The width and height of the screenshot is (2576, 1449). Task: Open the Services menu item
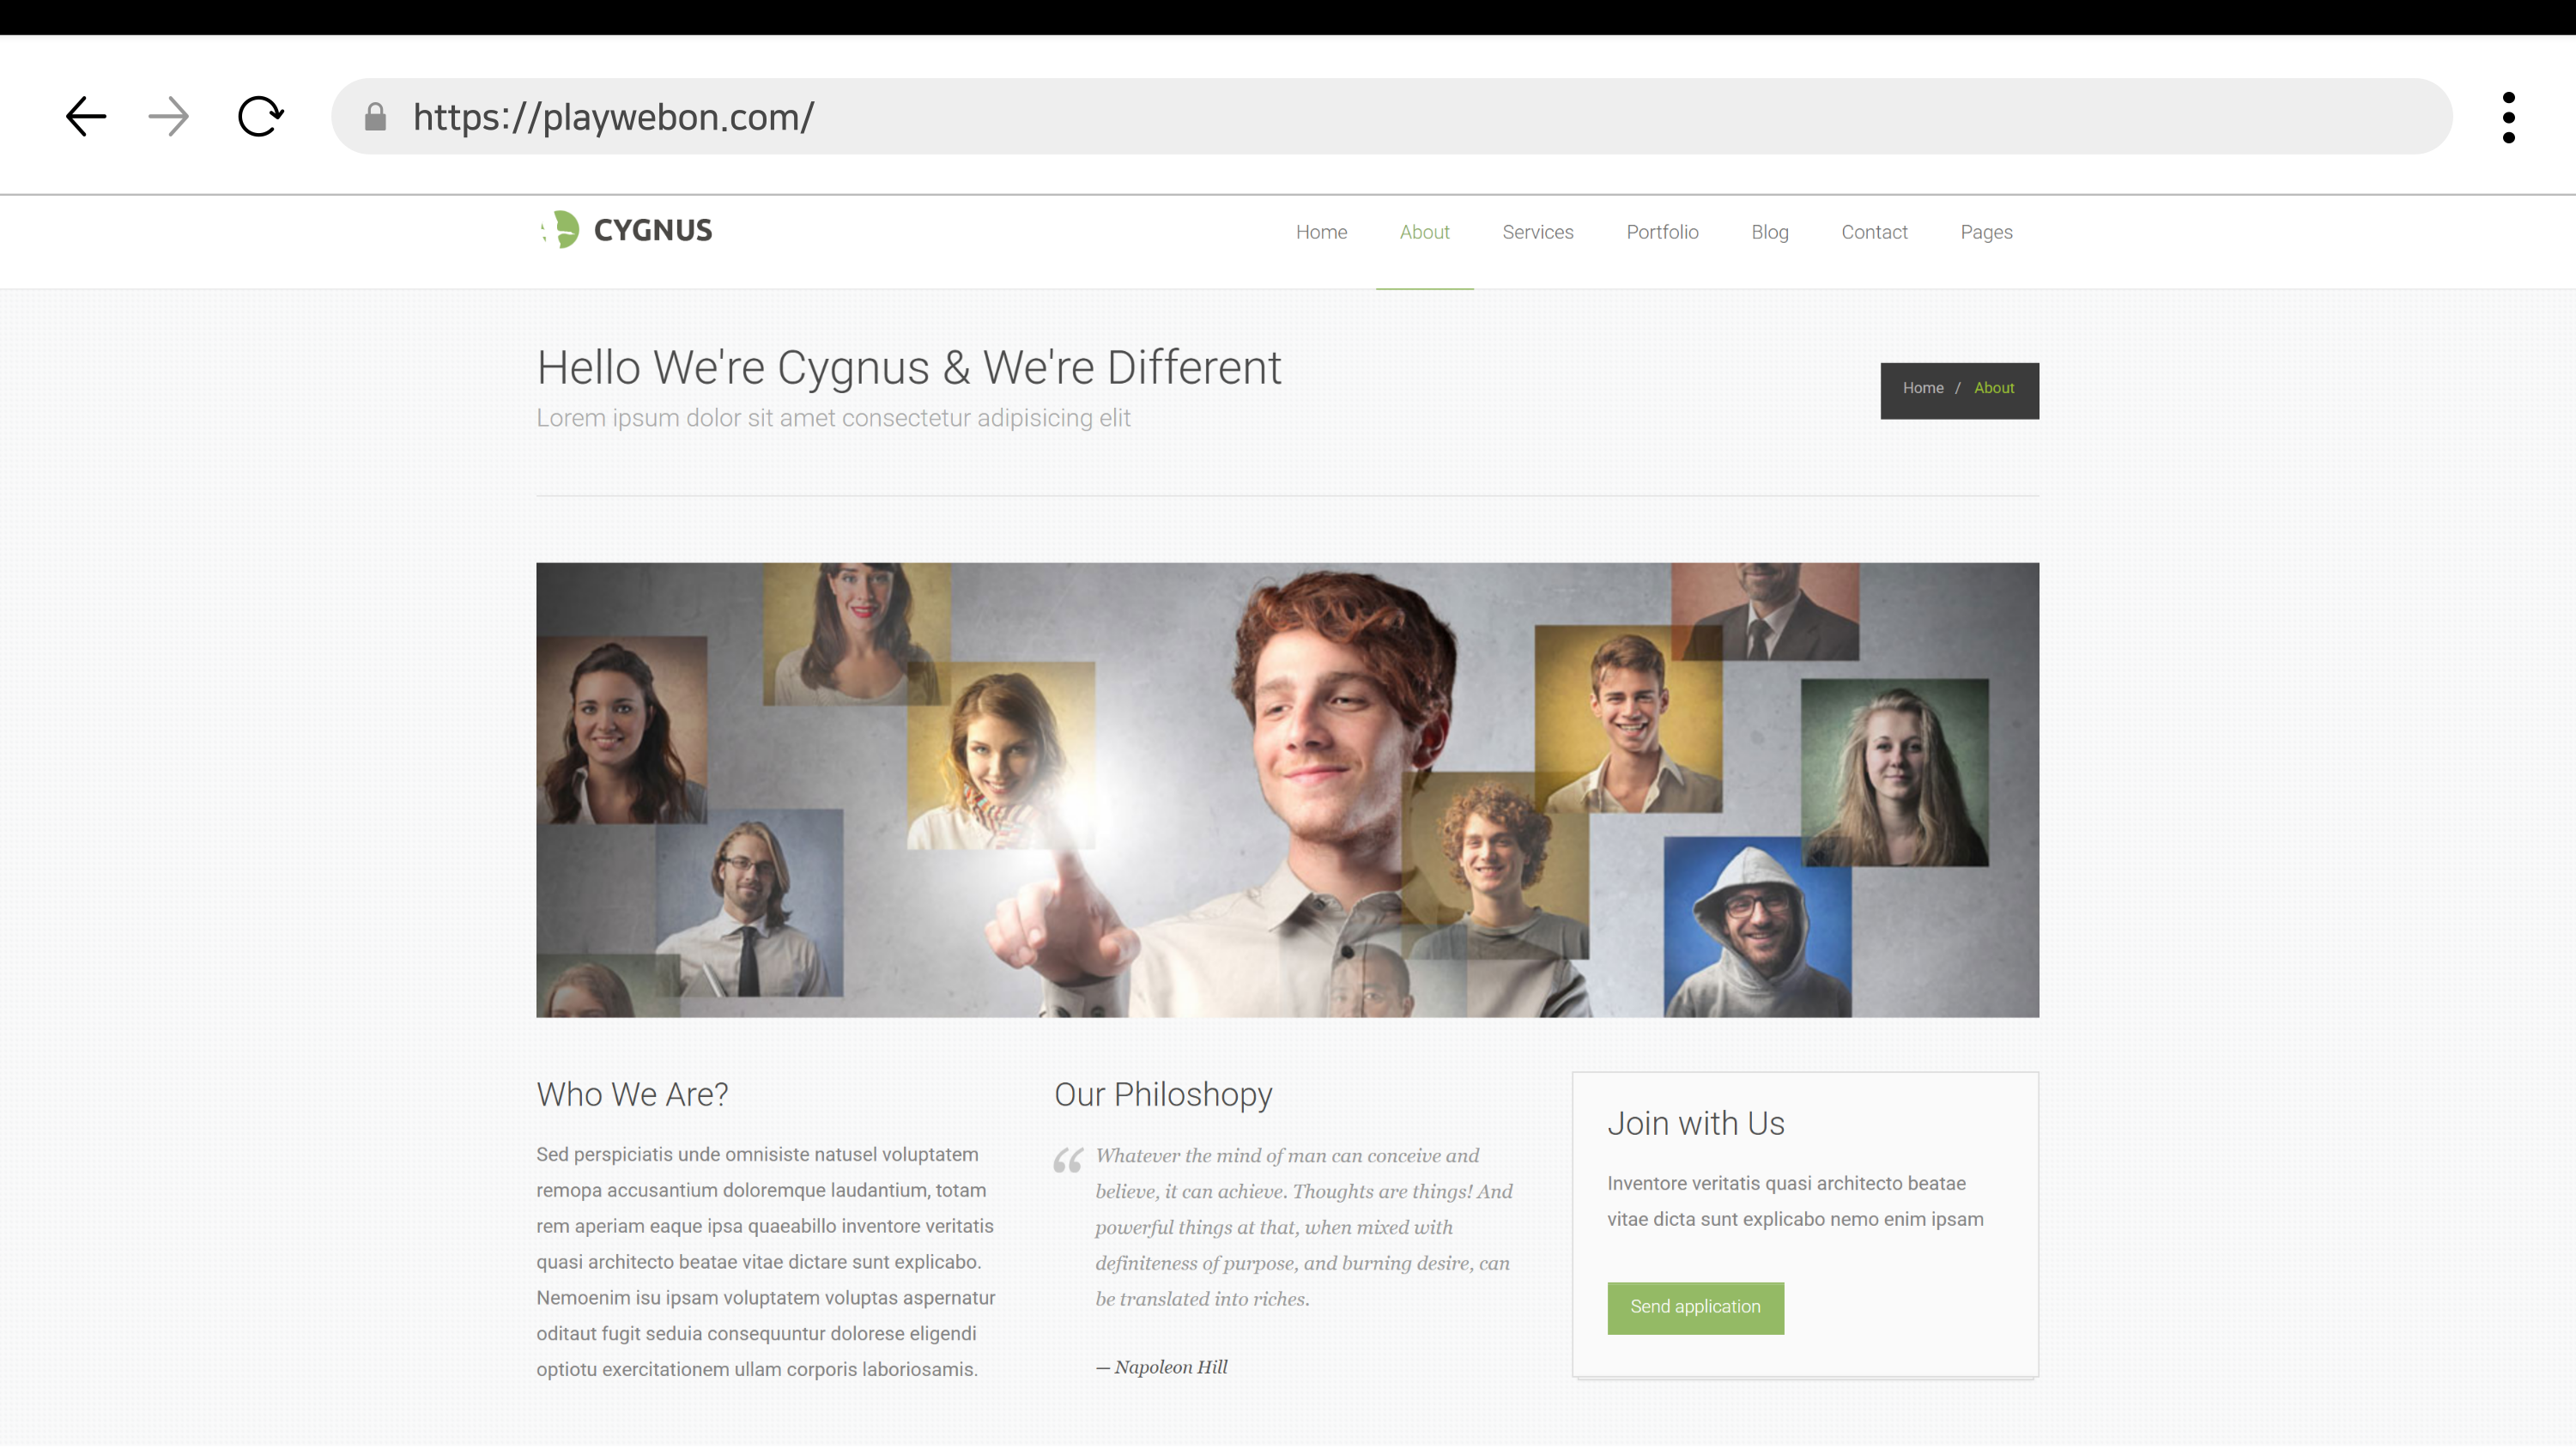1537,232
